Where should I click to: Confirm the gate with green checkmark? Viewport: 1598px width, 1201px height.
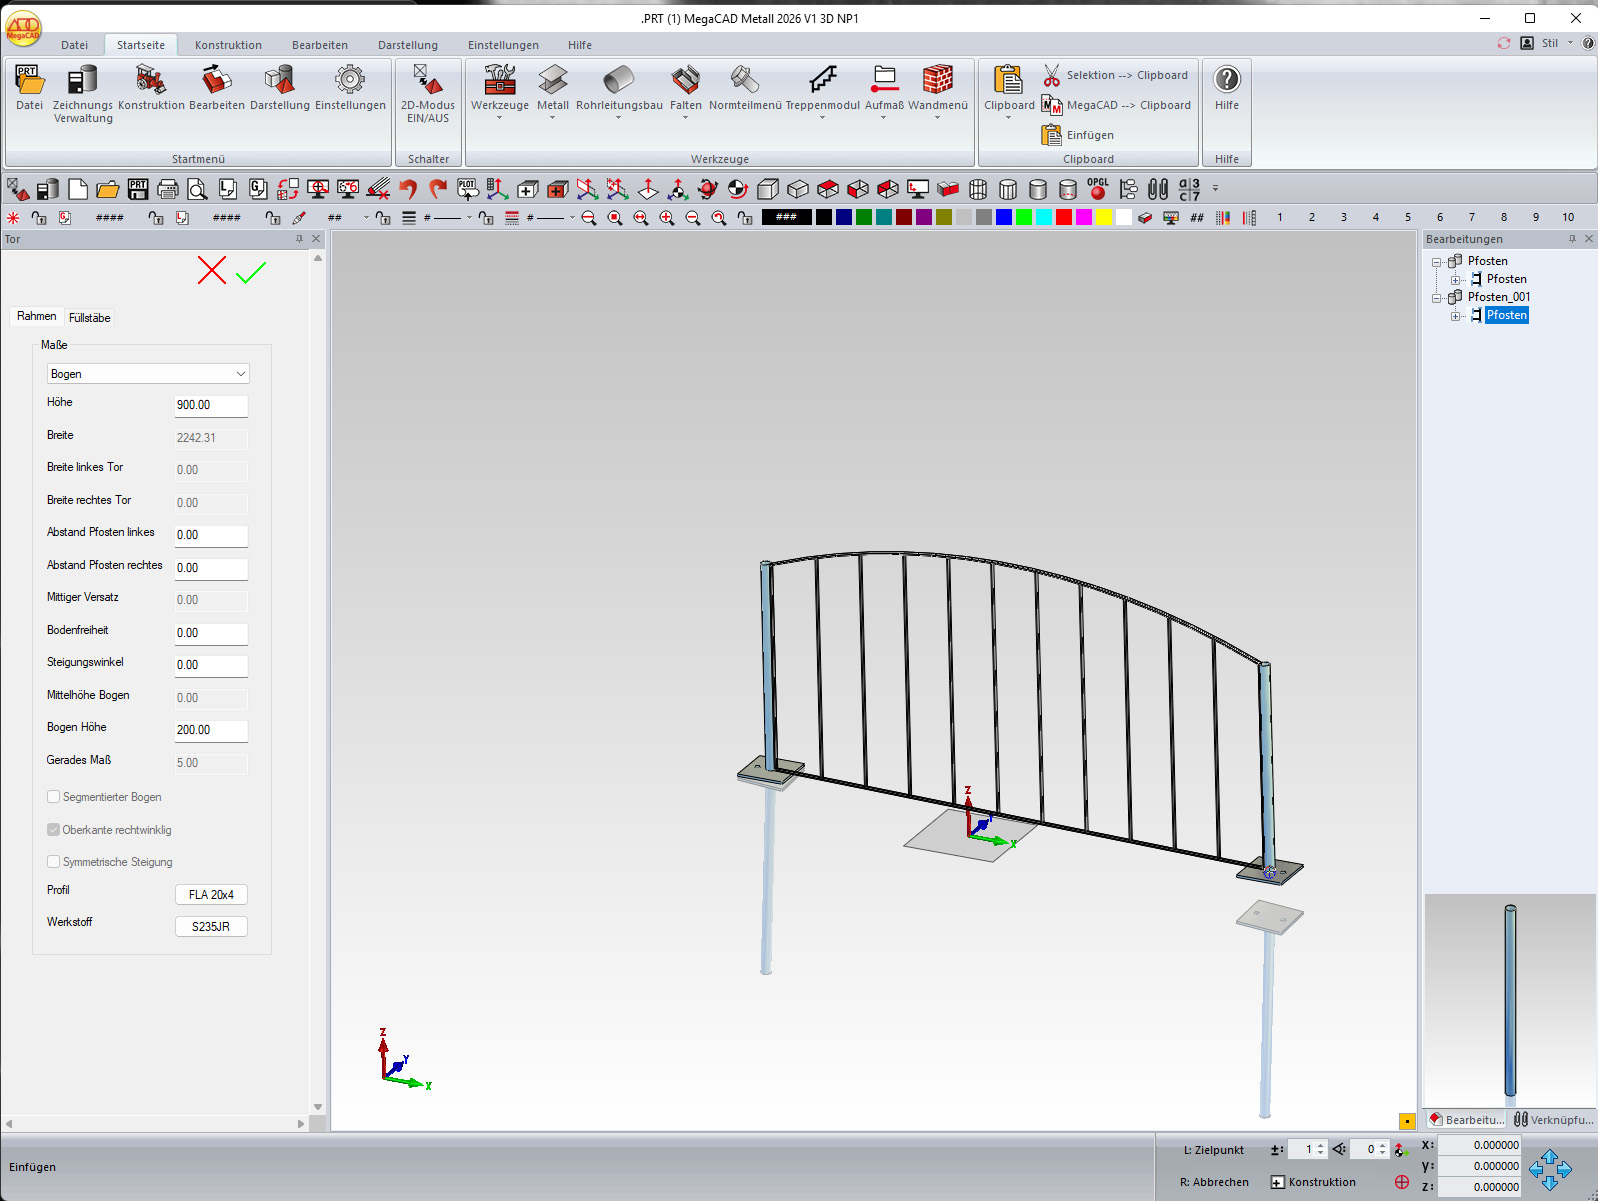click(251, 271)
